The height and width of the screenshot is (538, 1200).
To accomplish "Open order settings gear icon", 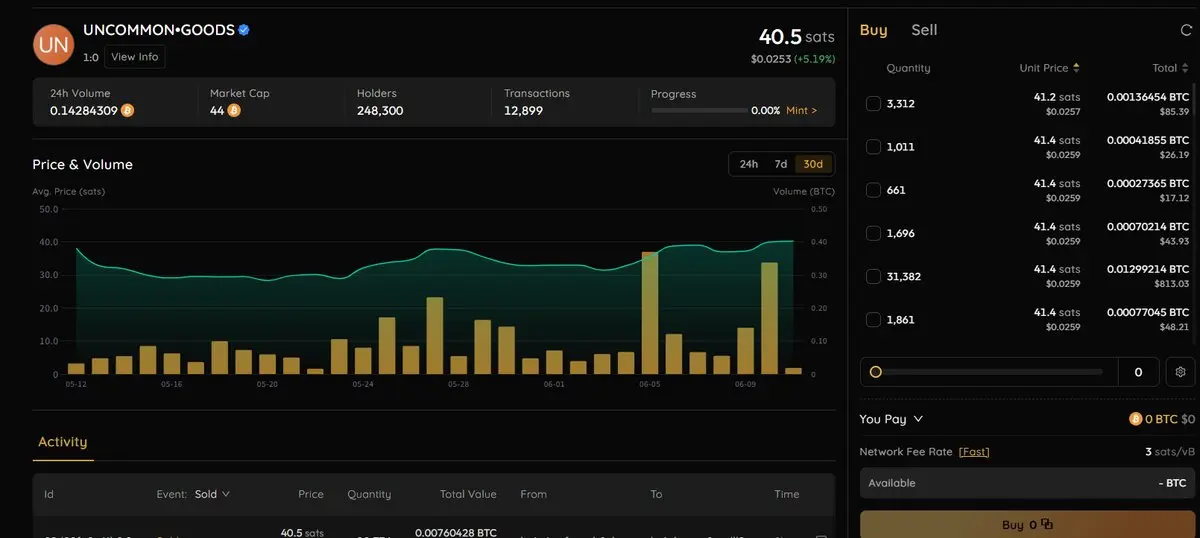I will [1181, 372].
